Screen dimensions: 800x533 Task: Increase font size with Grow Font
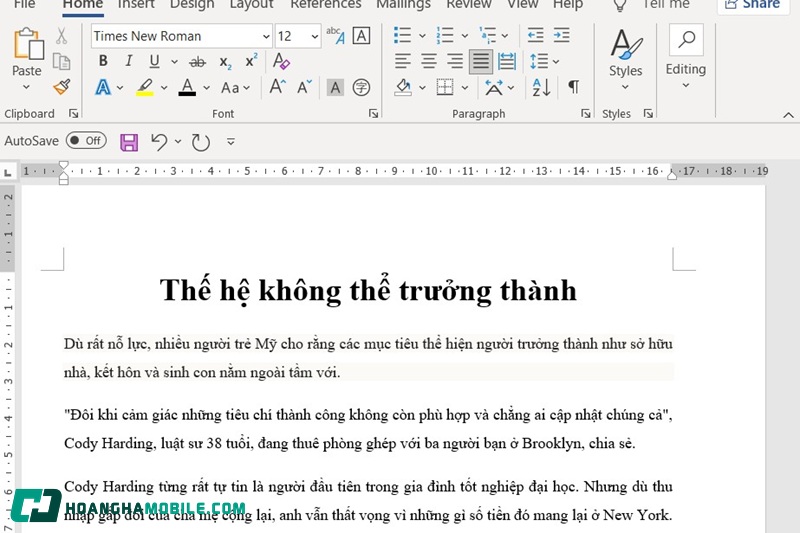point(277,87)
